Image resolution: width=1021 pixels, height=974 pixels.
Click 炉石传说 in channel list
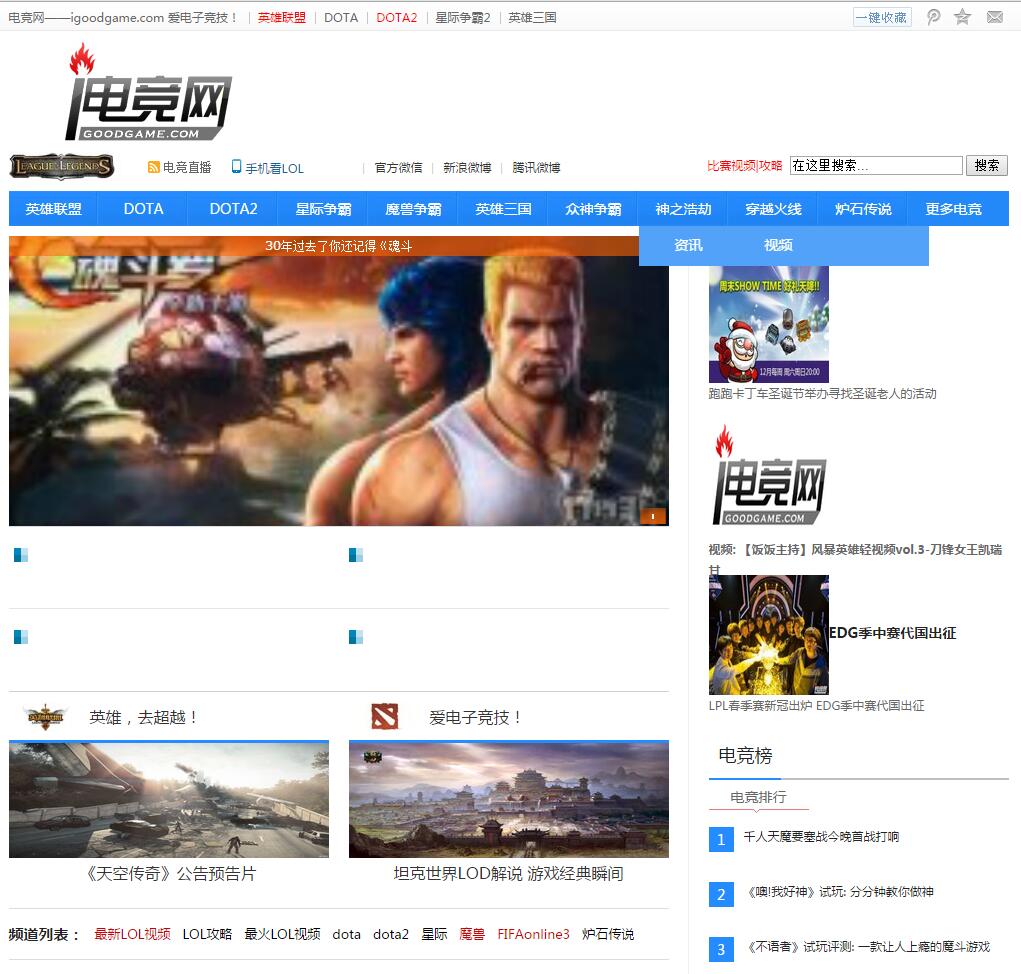pos(608,934)
